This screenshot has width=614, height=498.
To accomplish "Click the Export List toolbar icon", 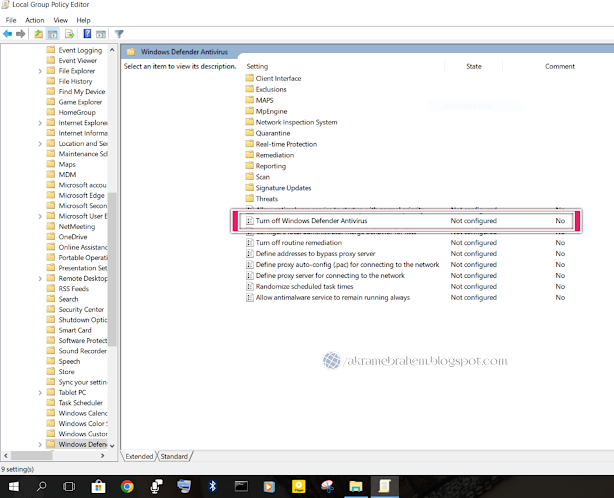I will (70, 34).
